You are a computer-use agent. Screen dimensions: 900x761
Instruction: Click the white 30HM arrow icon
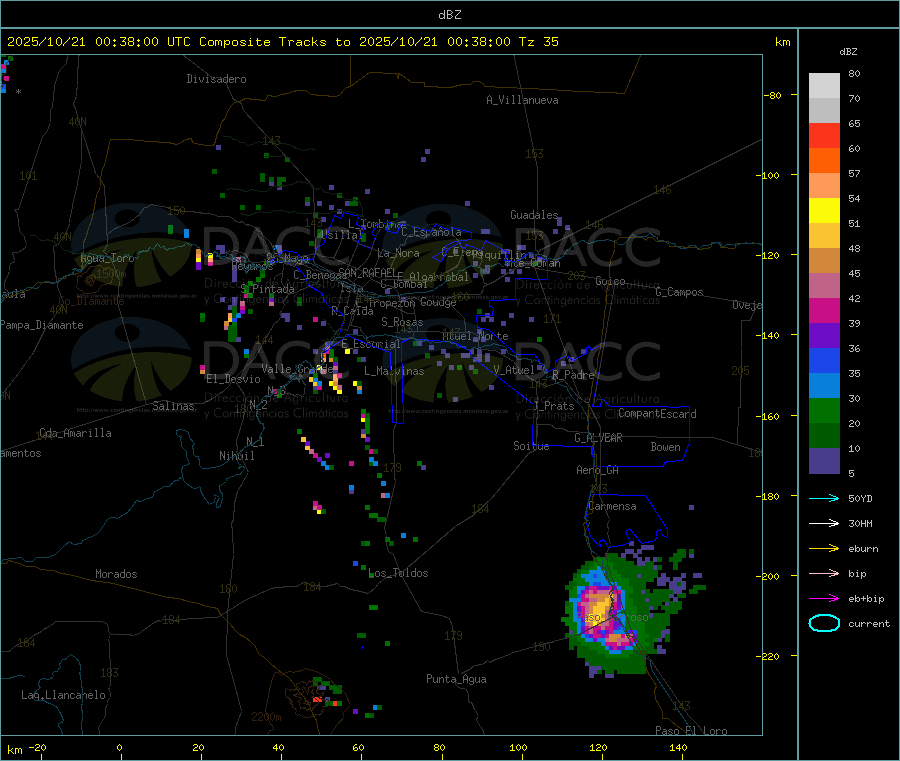824,523
